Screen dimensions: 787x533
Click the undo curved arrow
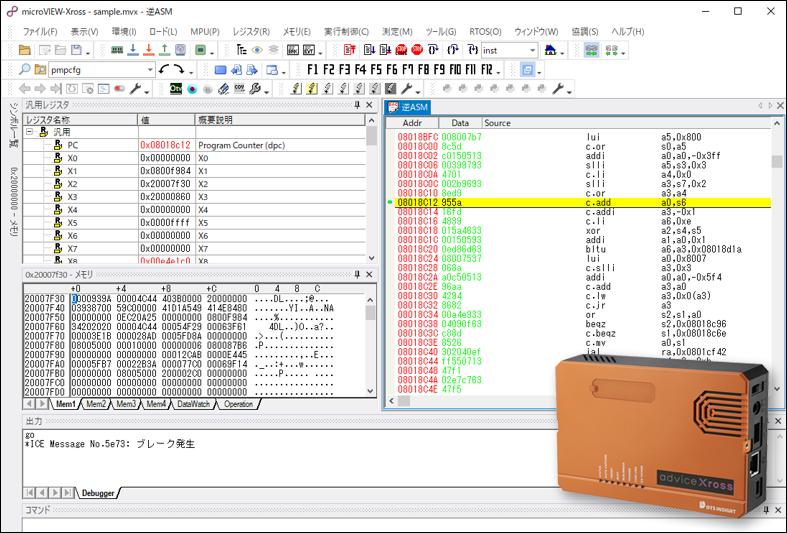click(164, 70)
